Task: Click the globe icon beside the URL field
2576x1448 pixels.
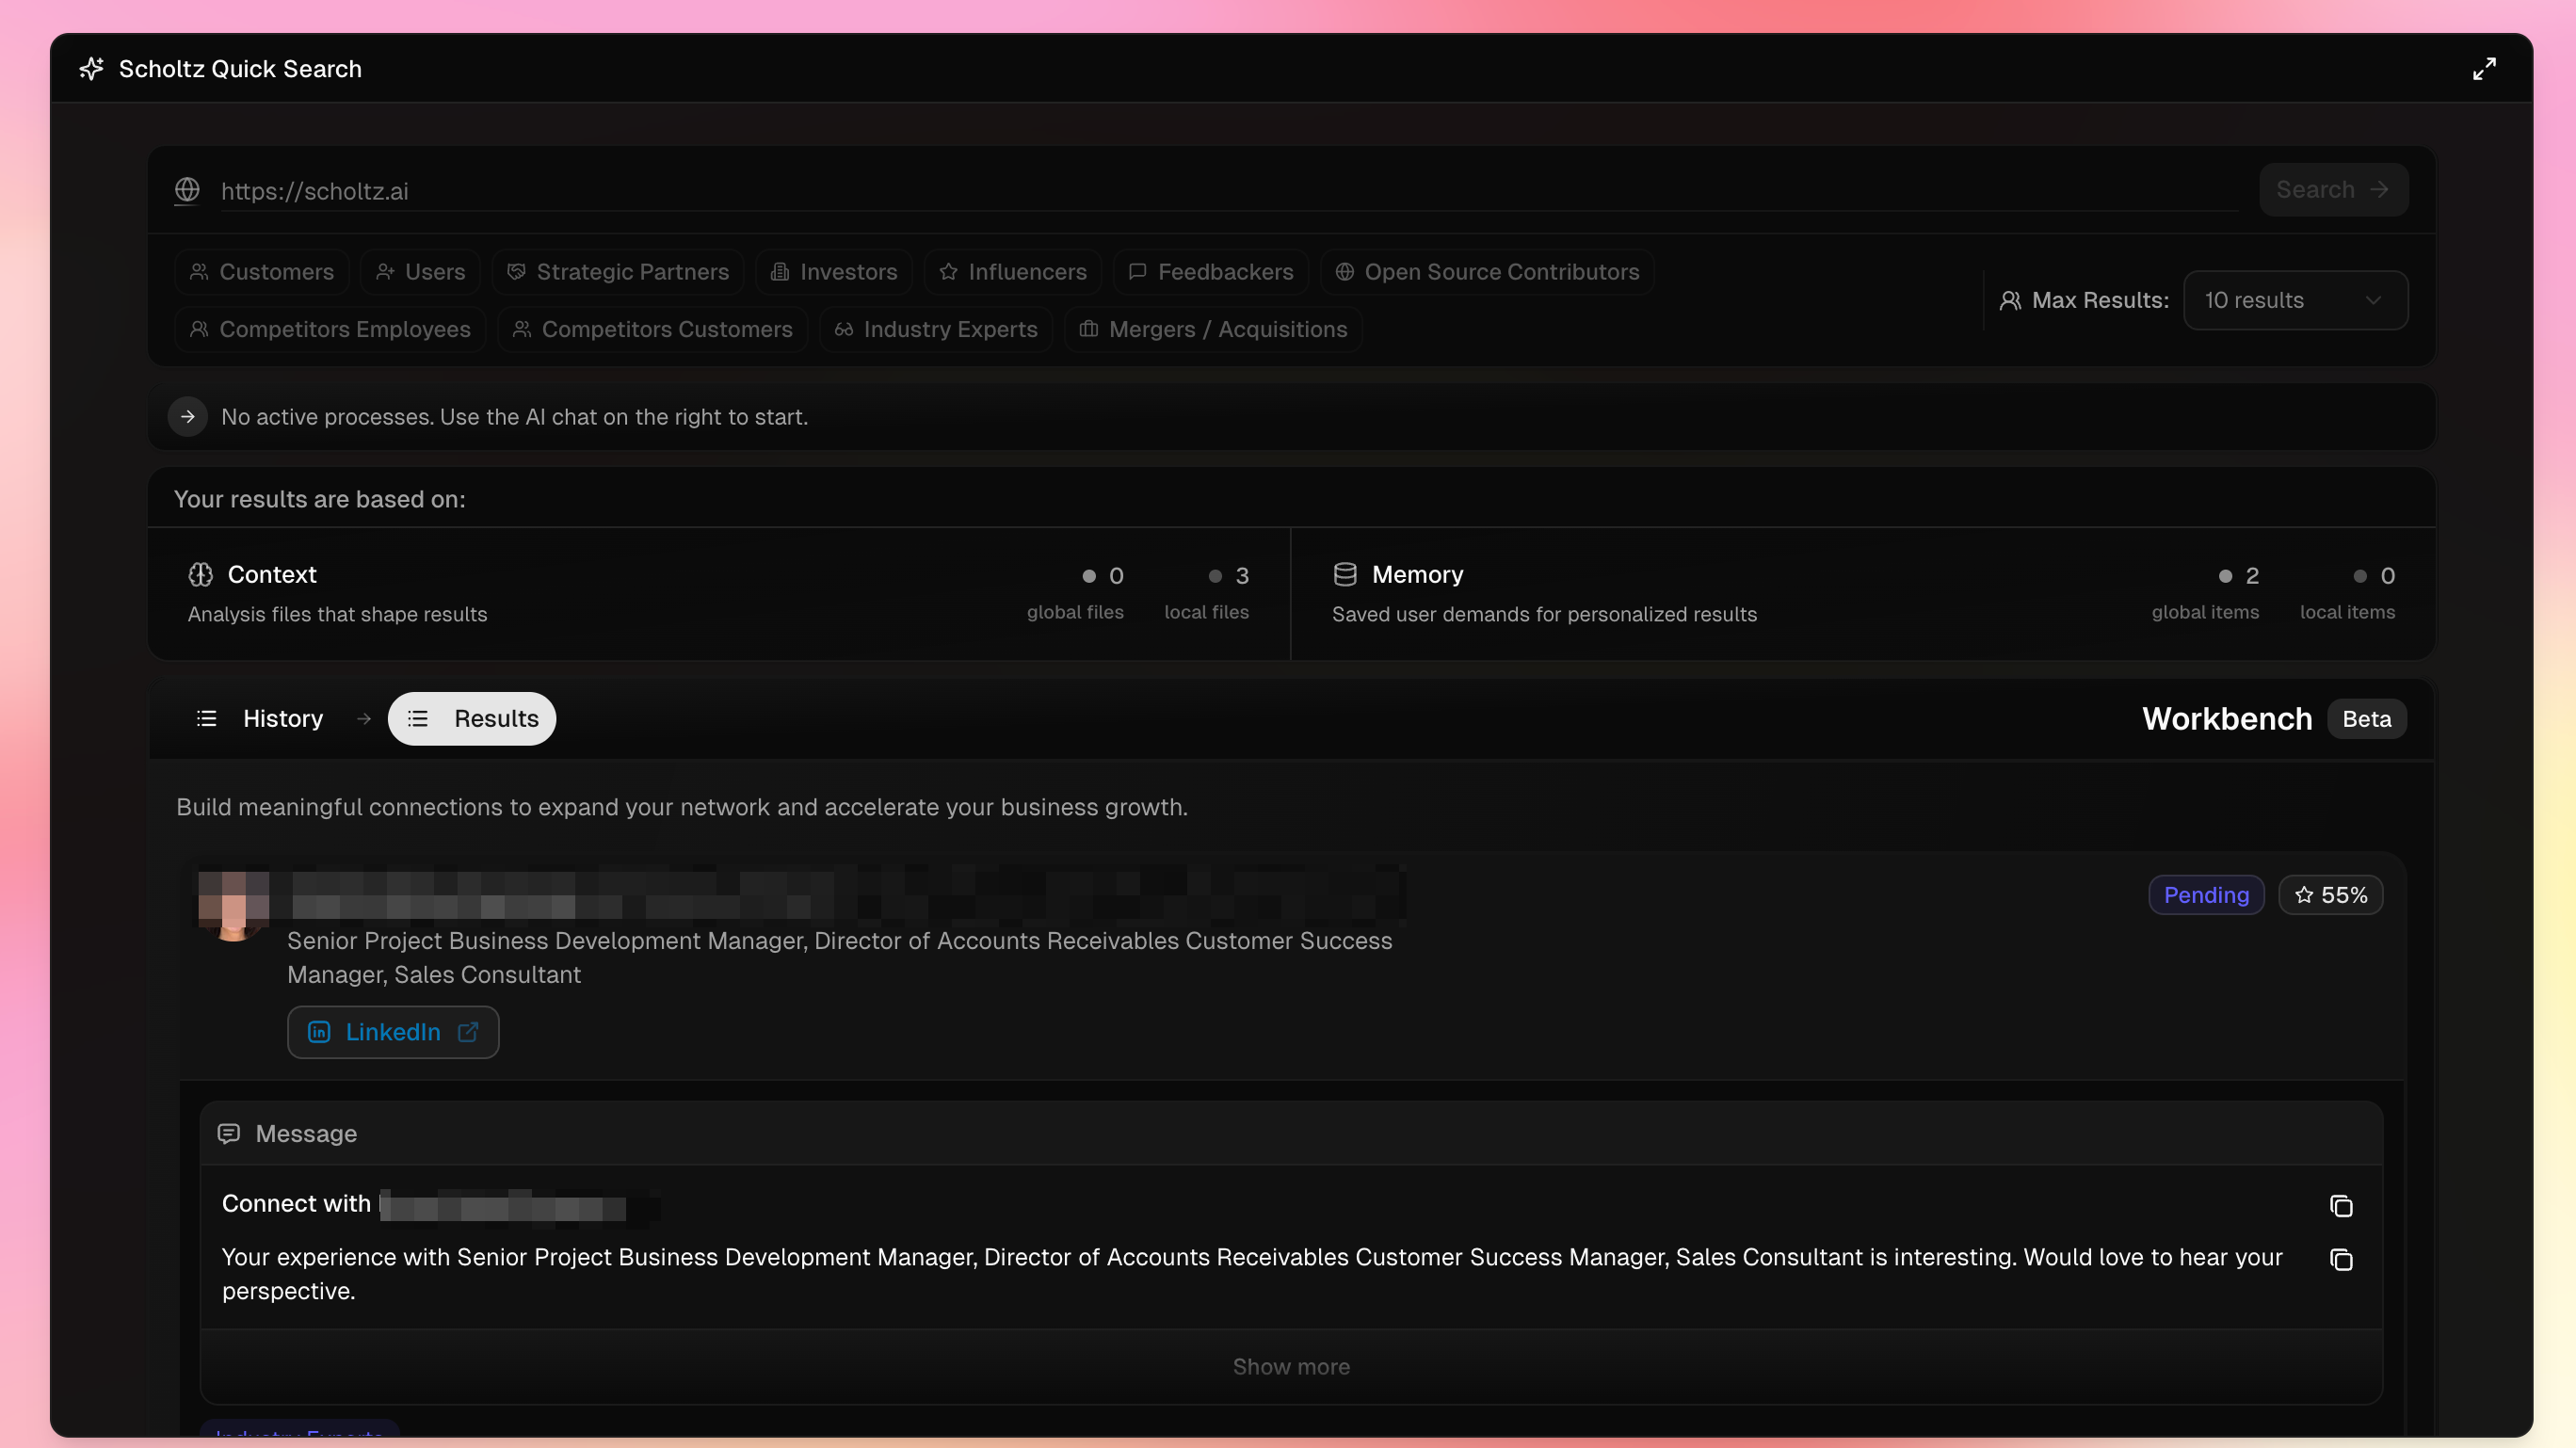Action: click(187, 190)
